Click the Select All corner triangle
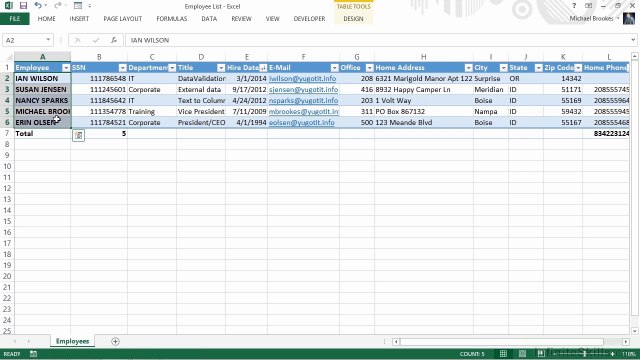 coord(8,57)
